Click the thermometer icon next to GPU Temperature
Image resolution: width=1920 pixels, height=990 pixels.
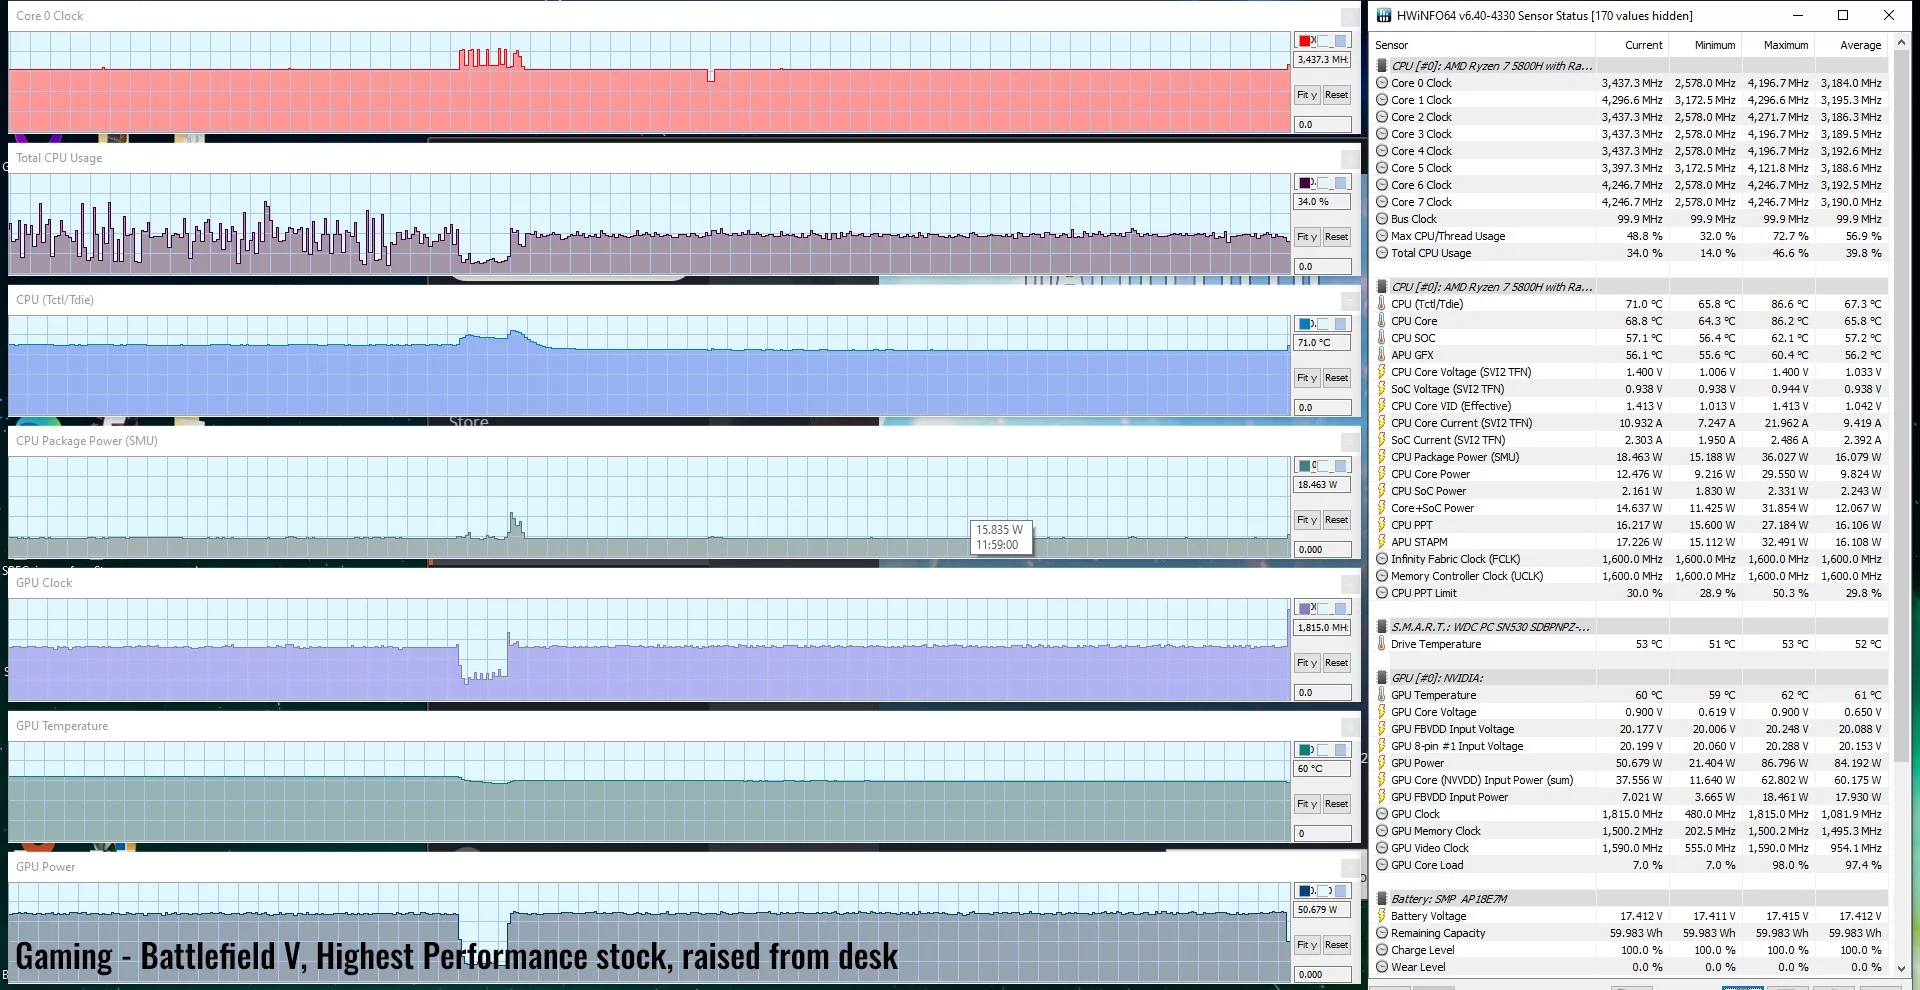[1381, 695]
